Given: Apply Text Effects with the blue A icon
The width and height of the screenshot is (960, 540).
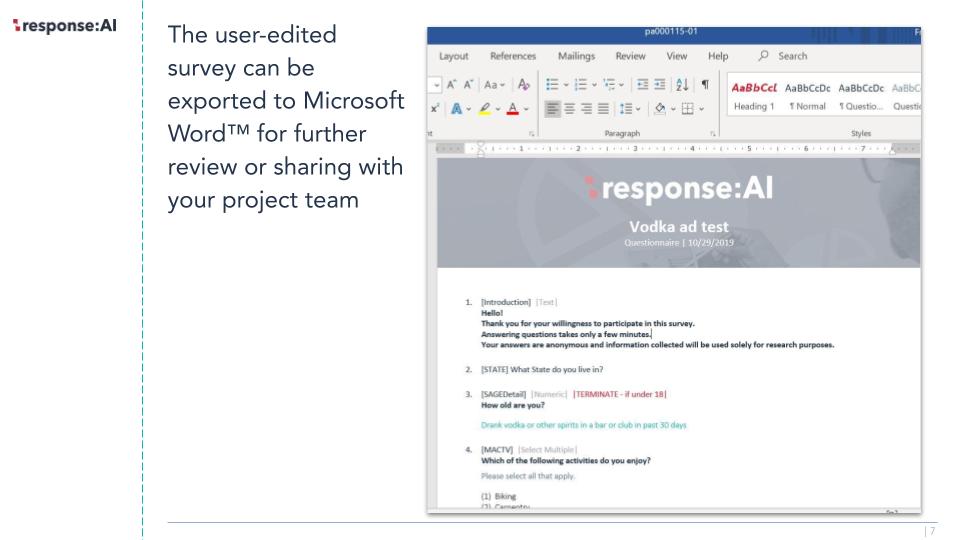Looking at the screenshot, I should point(456,109).
